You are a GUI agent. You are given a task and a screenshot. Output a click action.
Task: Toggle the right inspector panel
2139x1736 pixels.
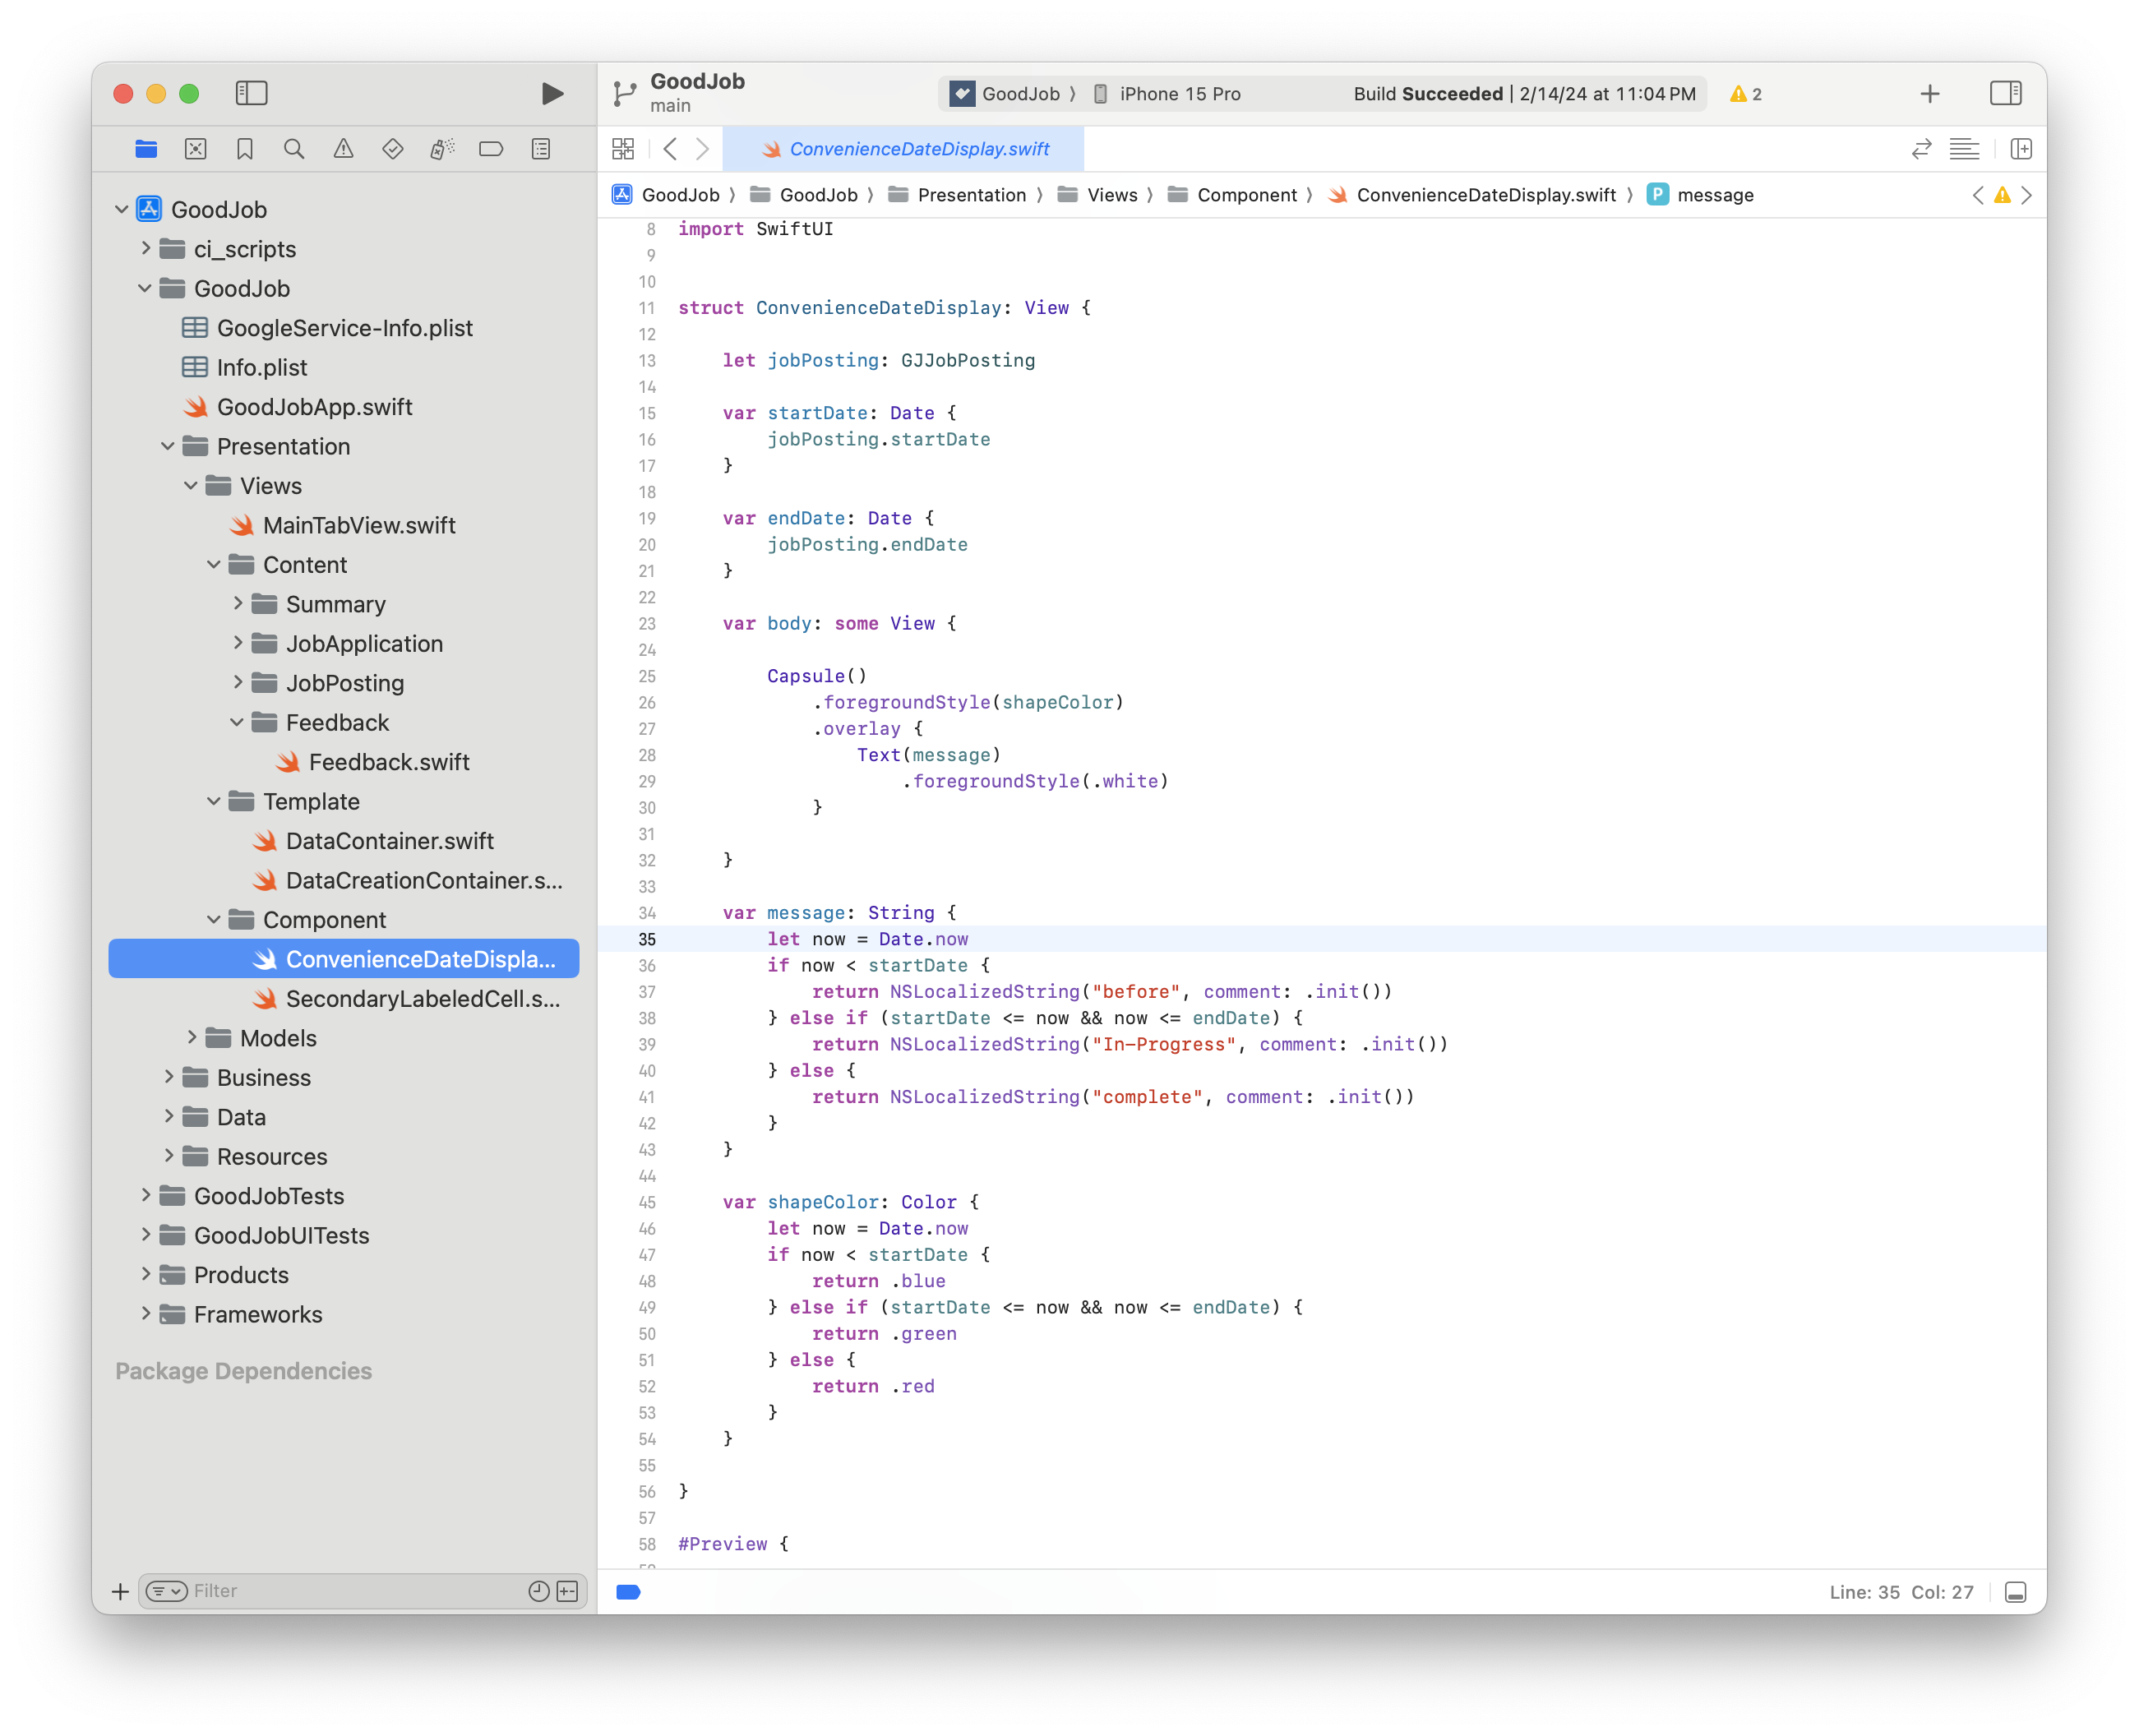pos(2005,94)
